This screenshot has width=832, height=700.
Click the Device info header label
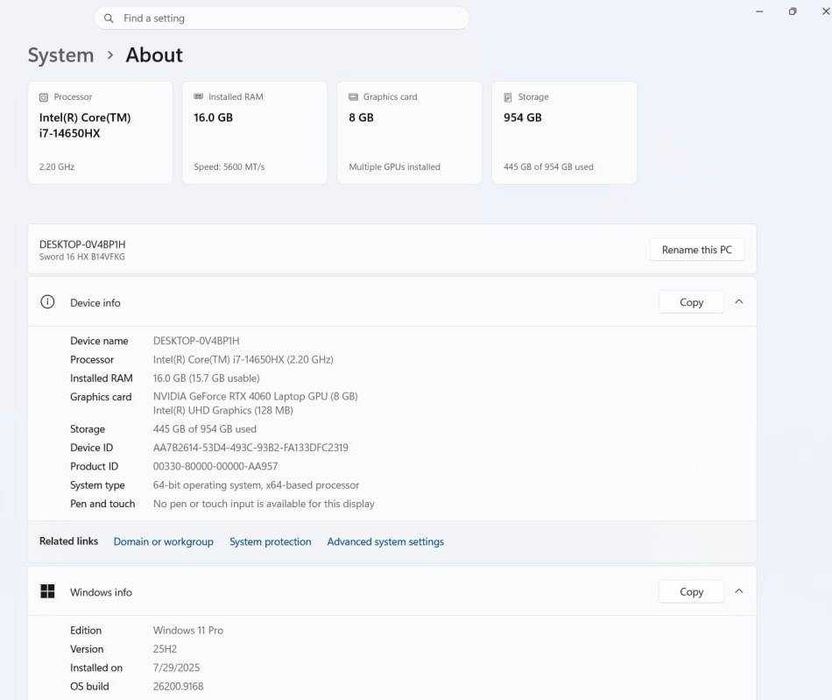click(95, 303)
